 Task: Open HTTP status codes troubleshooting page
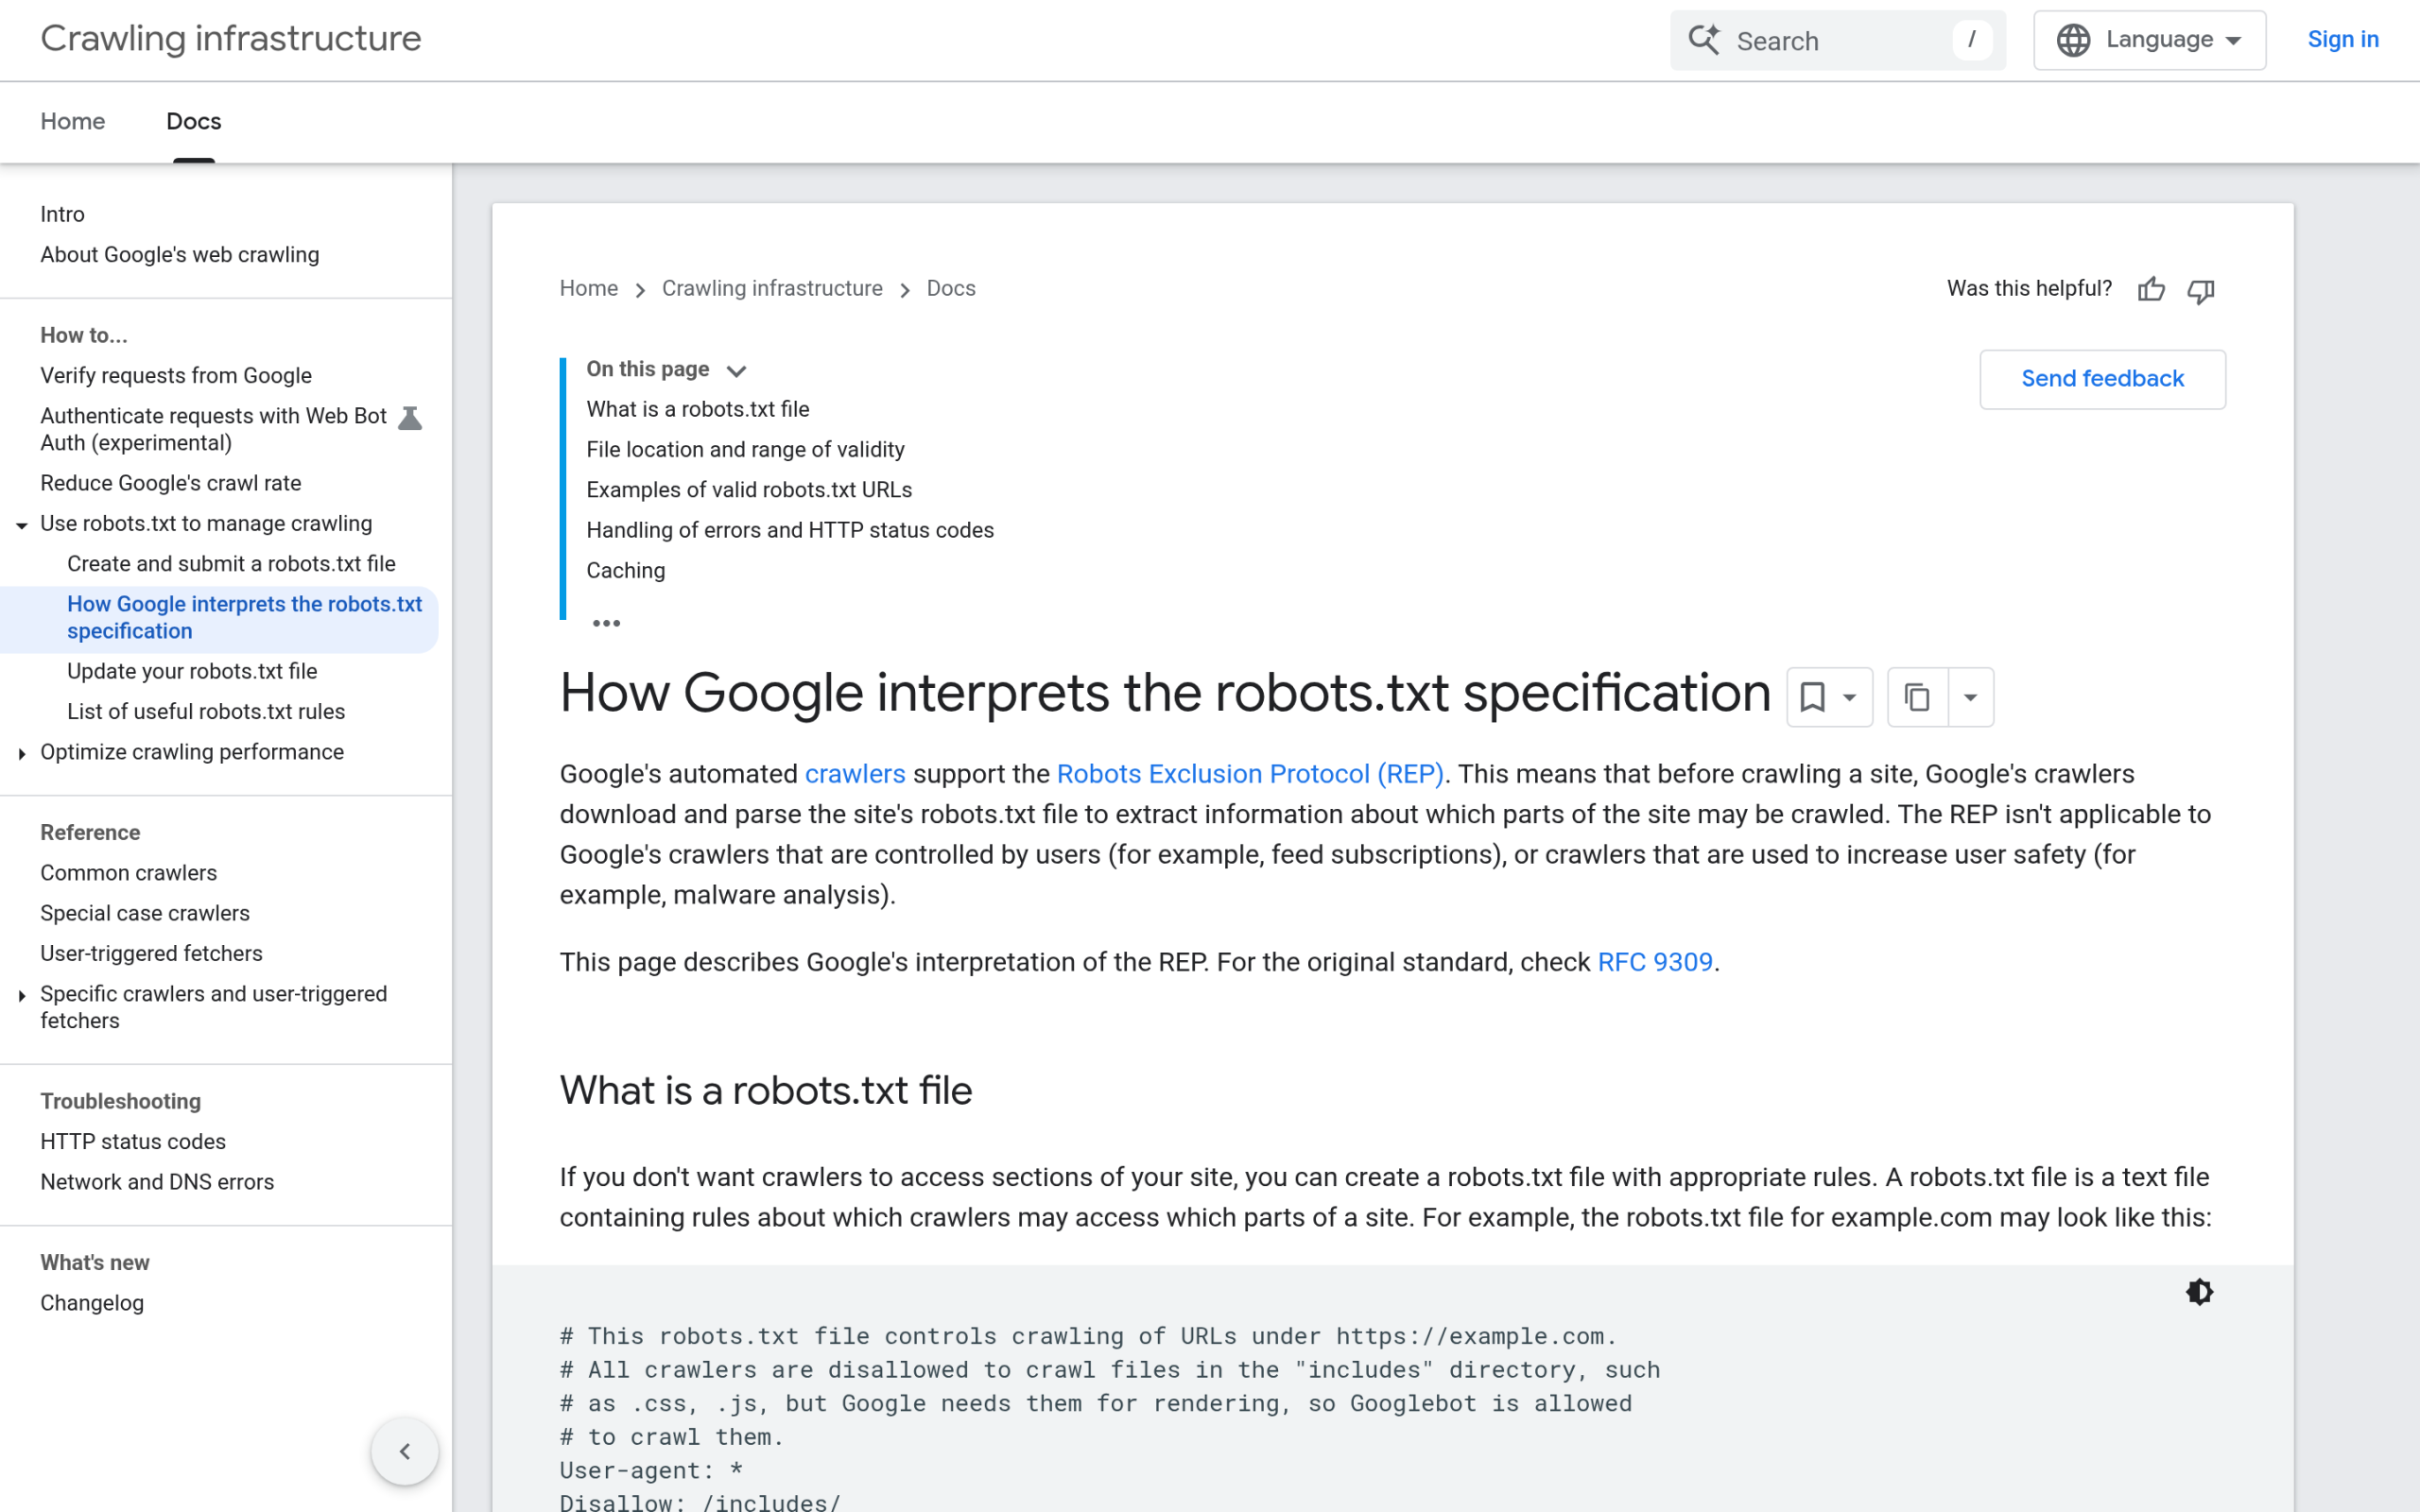point(133,1142)
